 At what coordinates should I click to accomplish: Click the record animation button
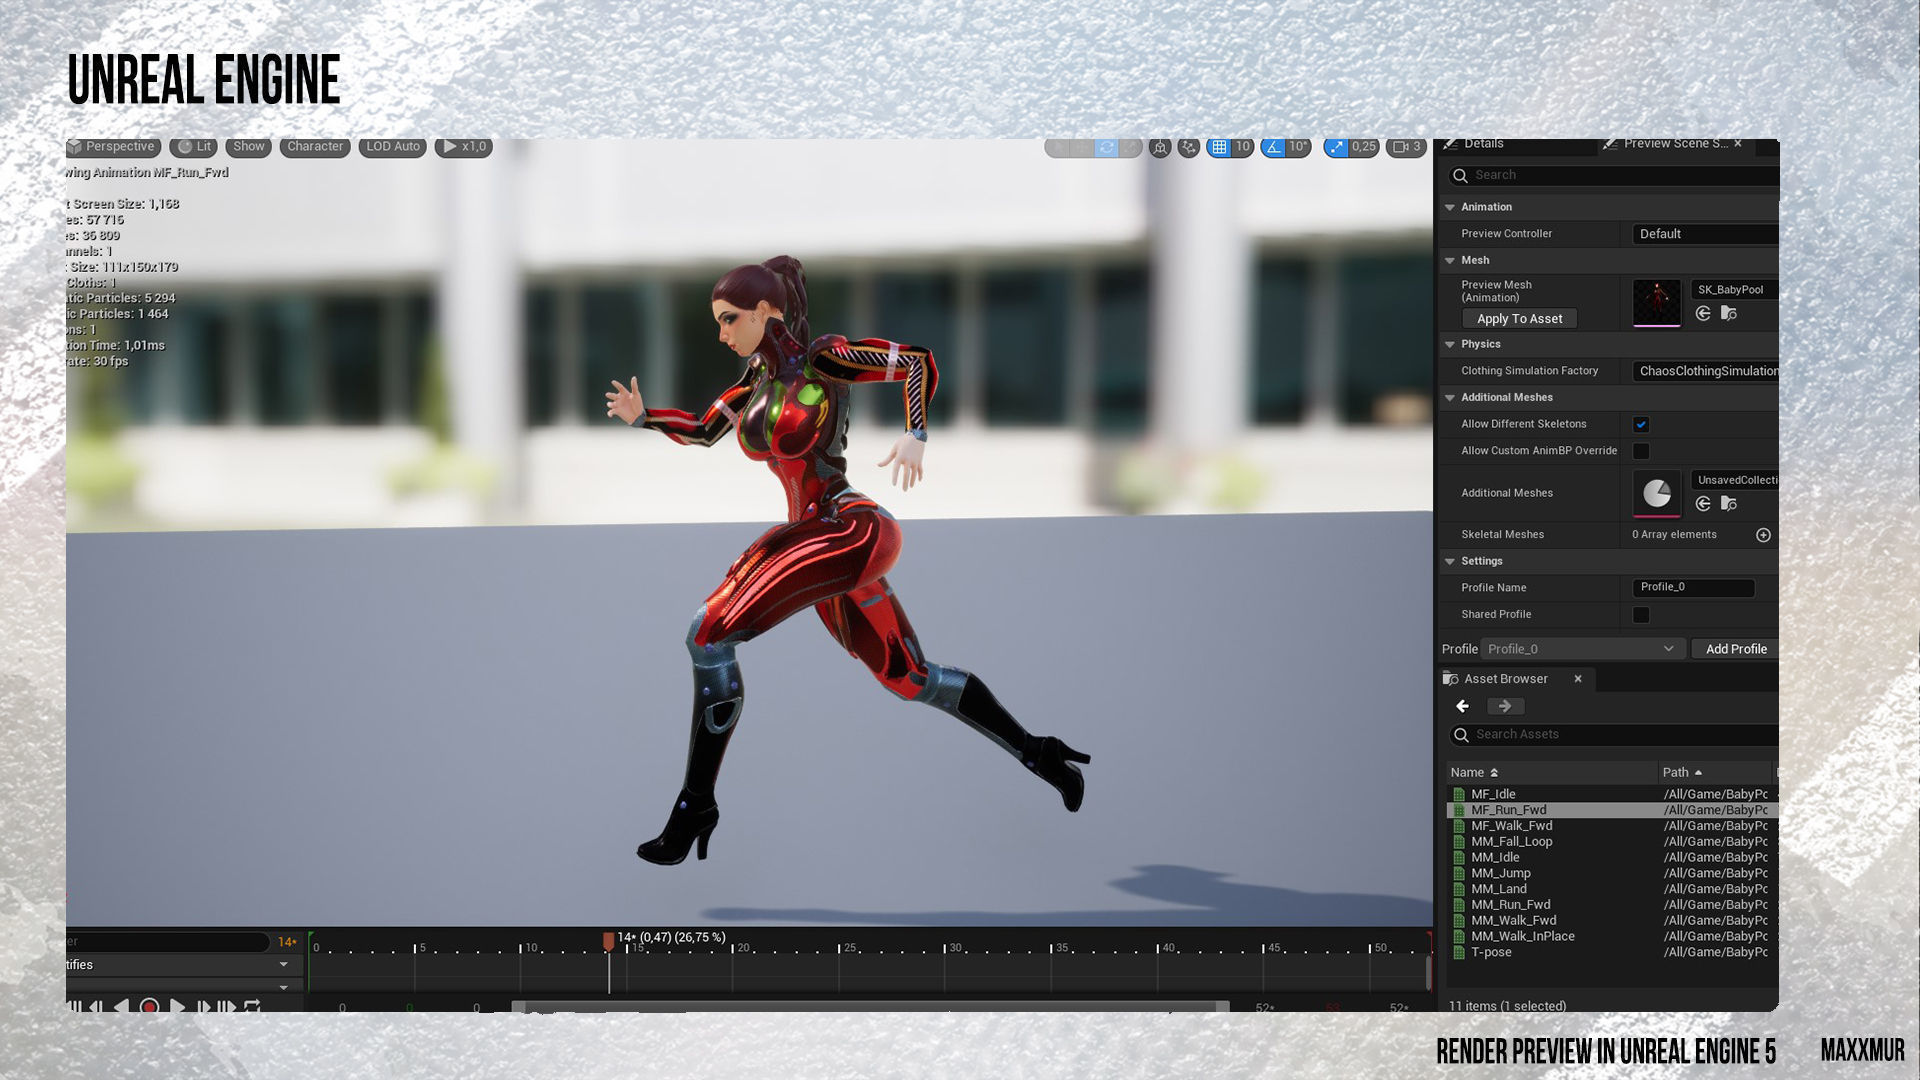tap(149, 1007)
